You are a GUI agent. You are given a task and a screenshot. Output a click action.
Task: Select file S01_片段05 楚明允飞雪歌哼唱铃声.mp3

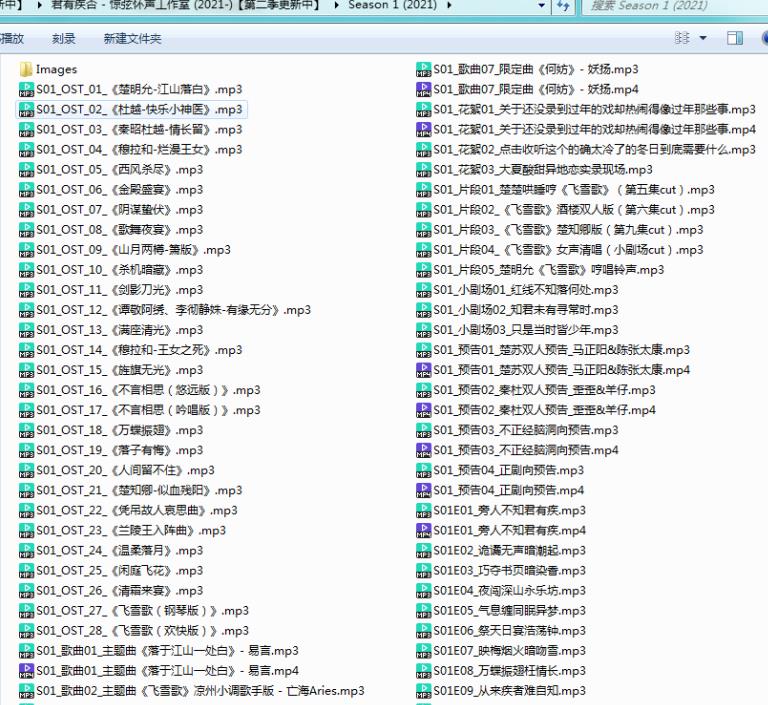point(541,270)
